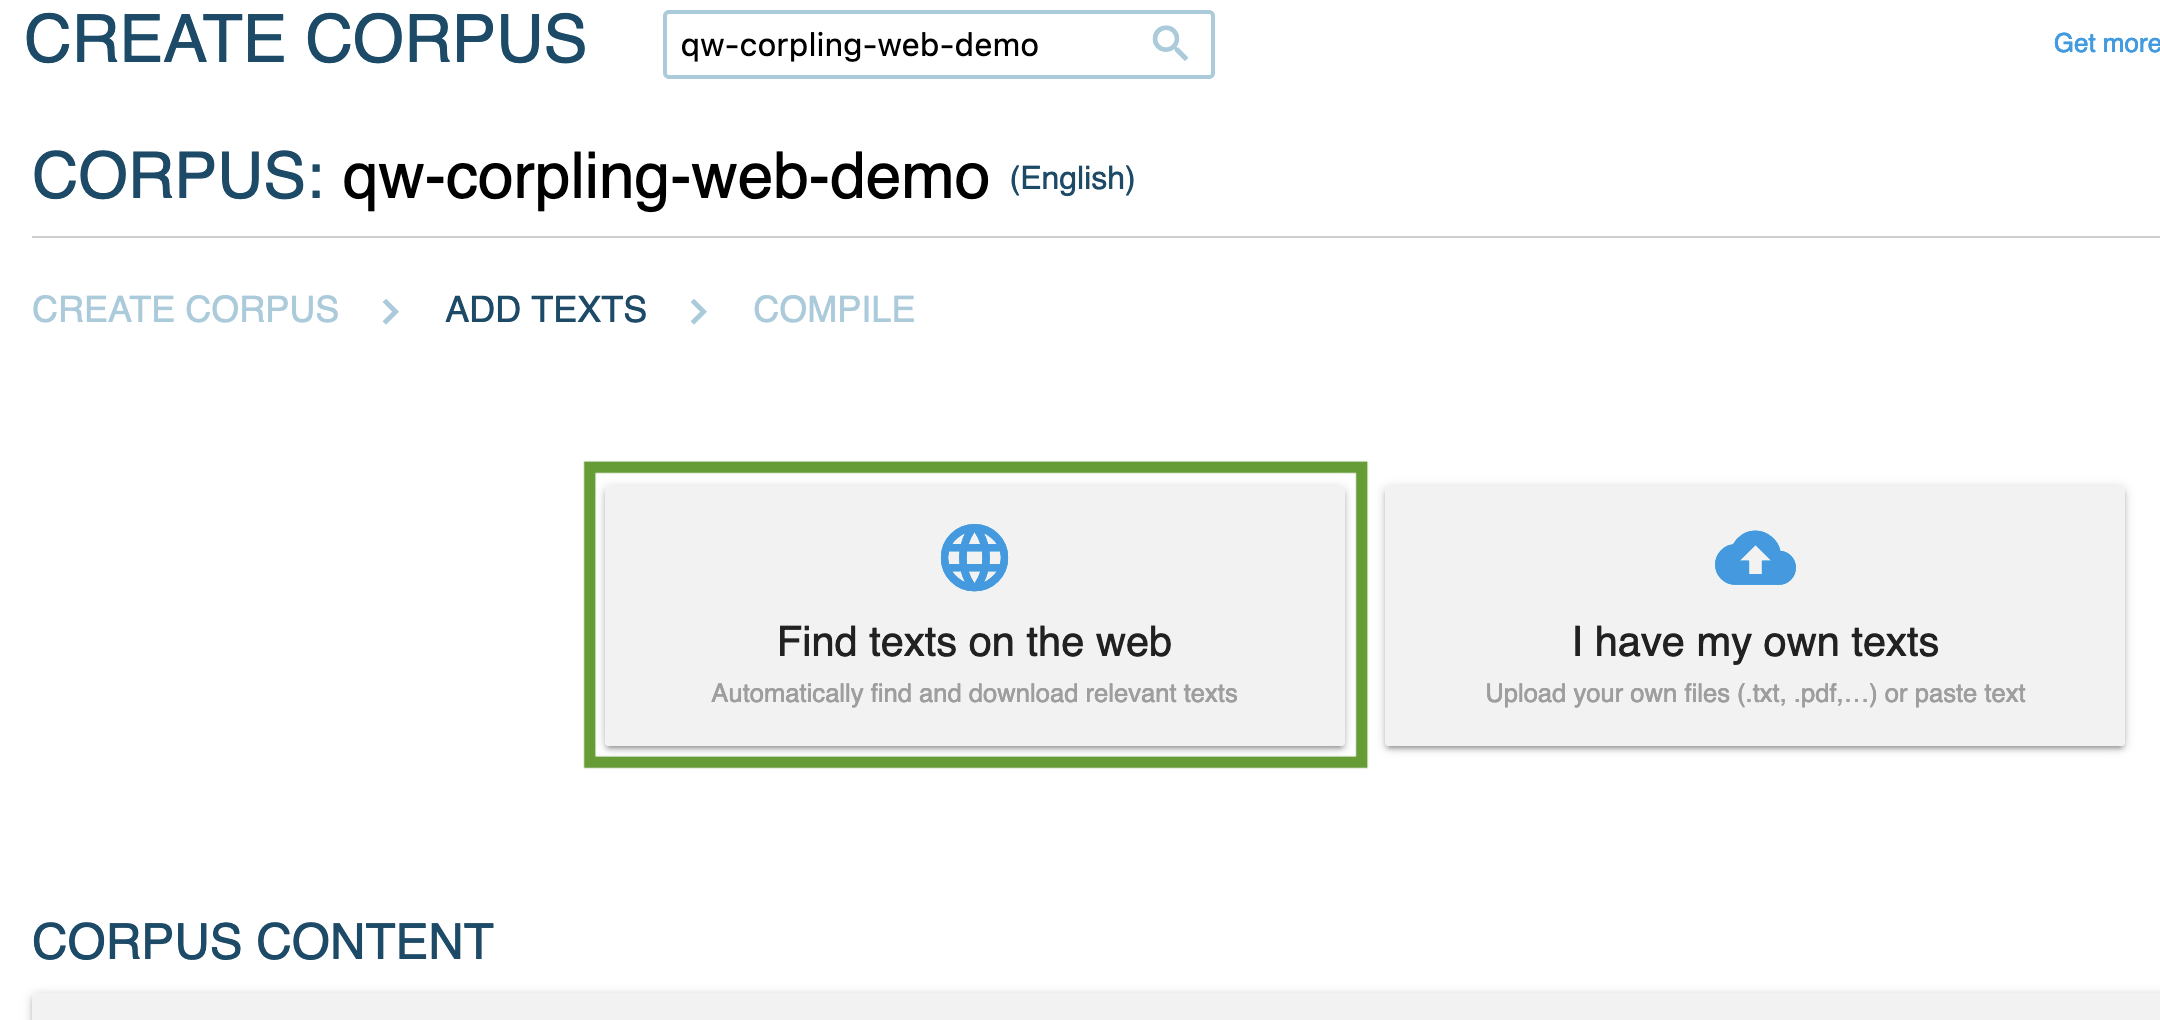Select the ADD TEXTS step
Image resolution: width=2160 pixels, height=1020 pixels.
[x=546, y=310]
